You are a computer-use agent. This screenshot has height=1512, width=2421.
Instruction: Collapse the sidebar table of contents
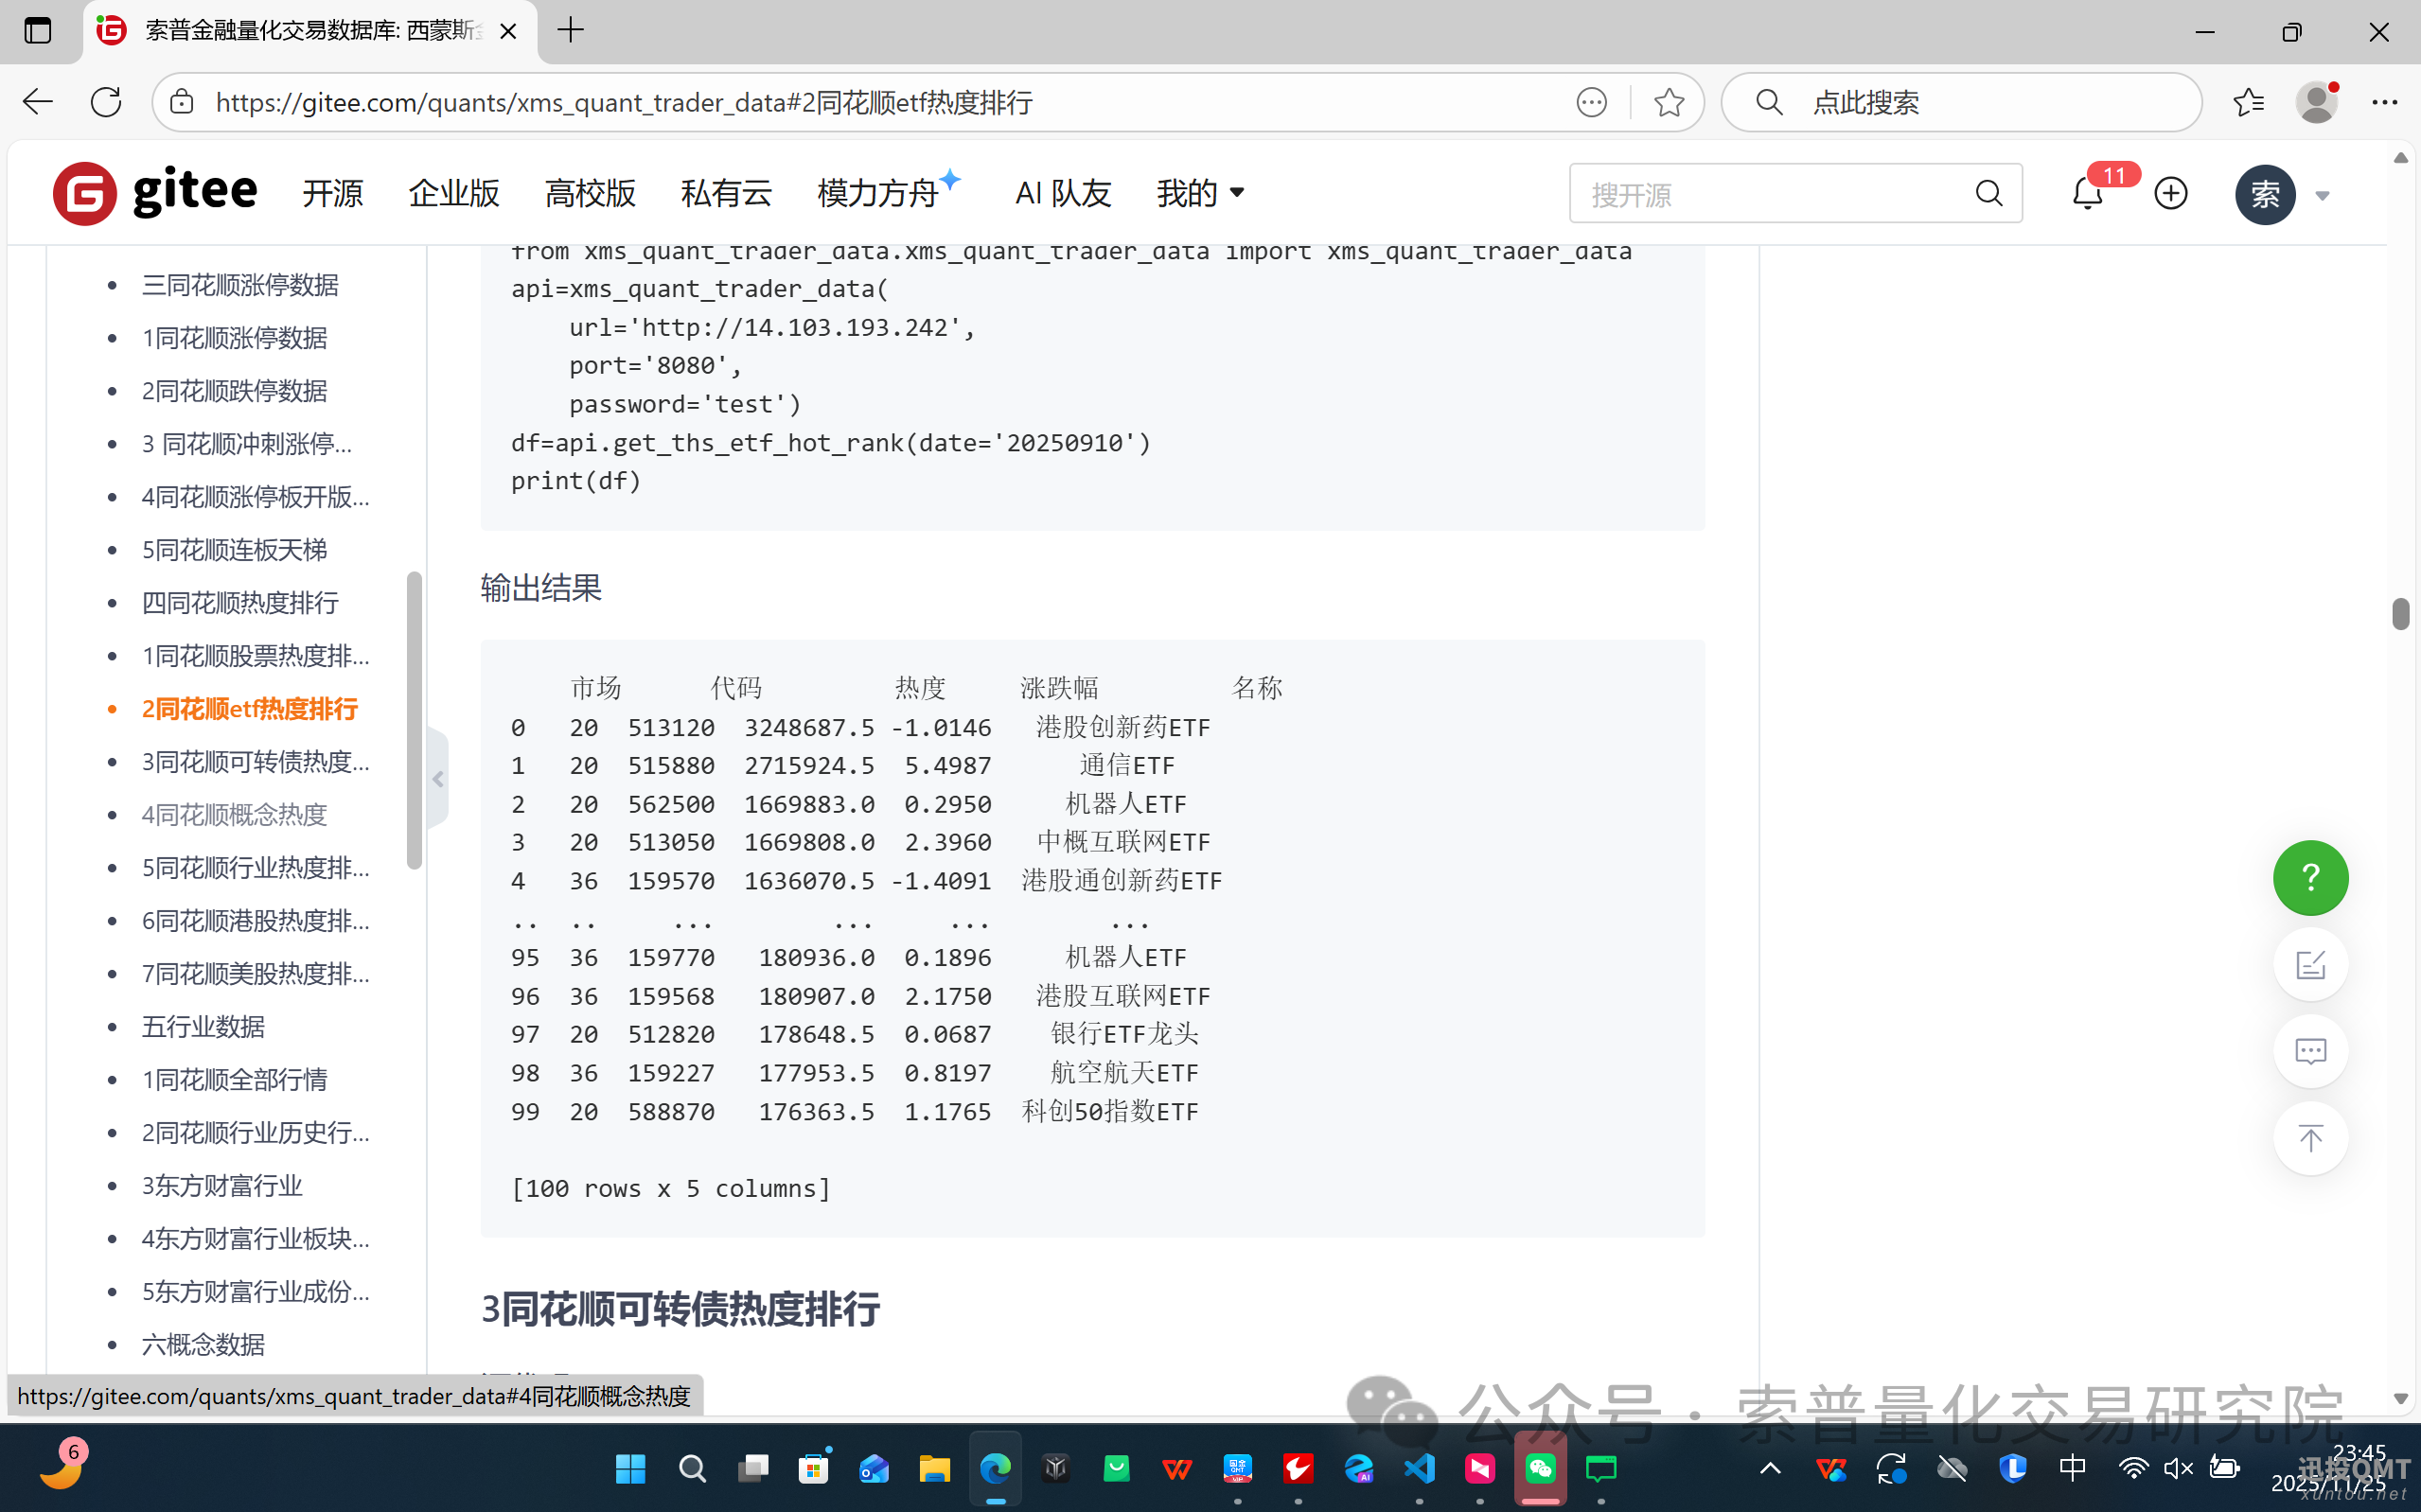pos(437,779)
